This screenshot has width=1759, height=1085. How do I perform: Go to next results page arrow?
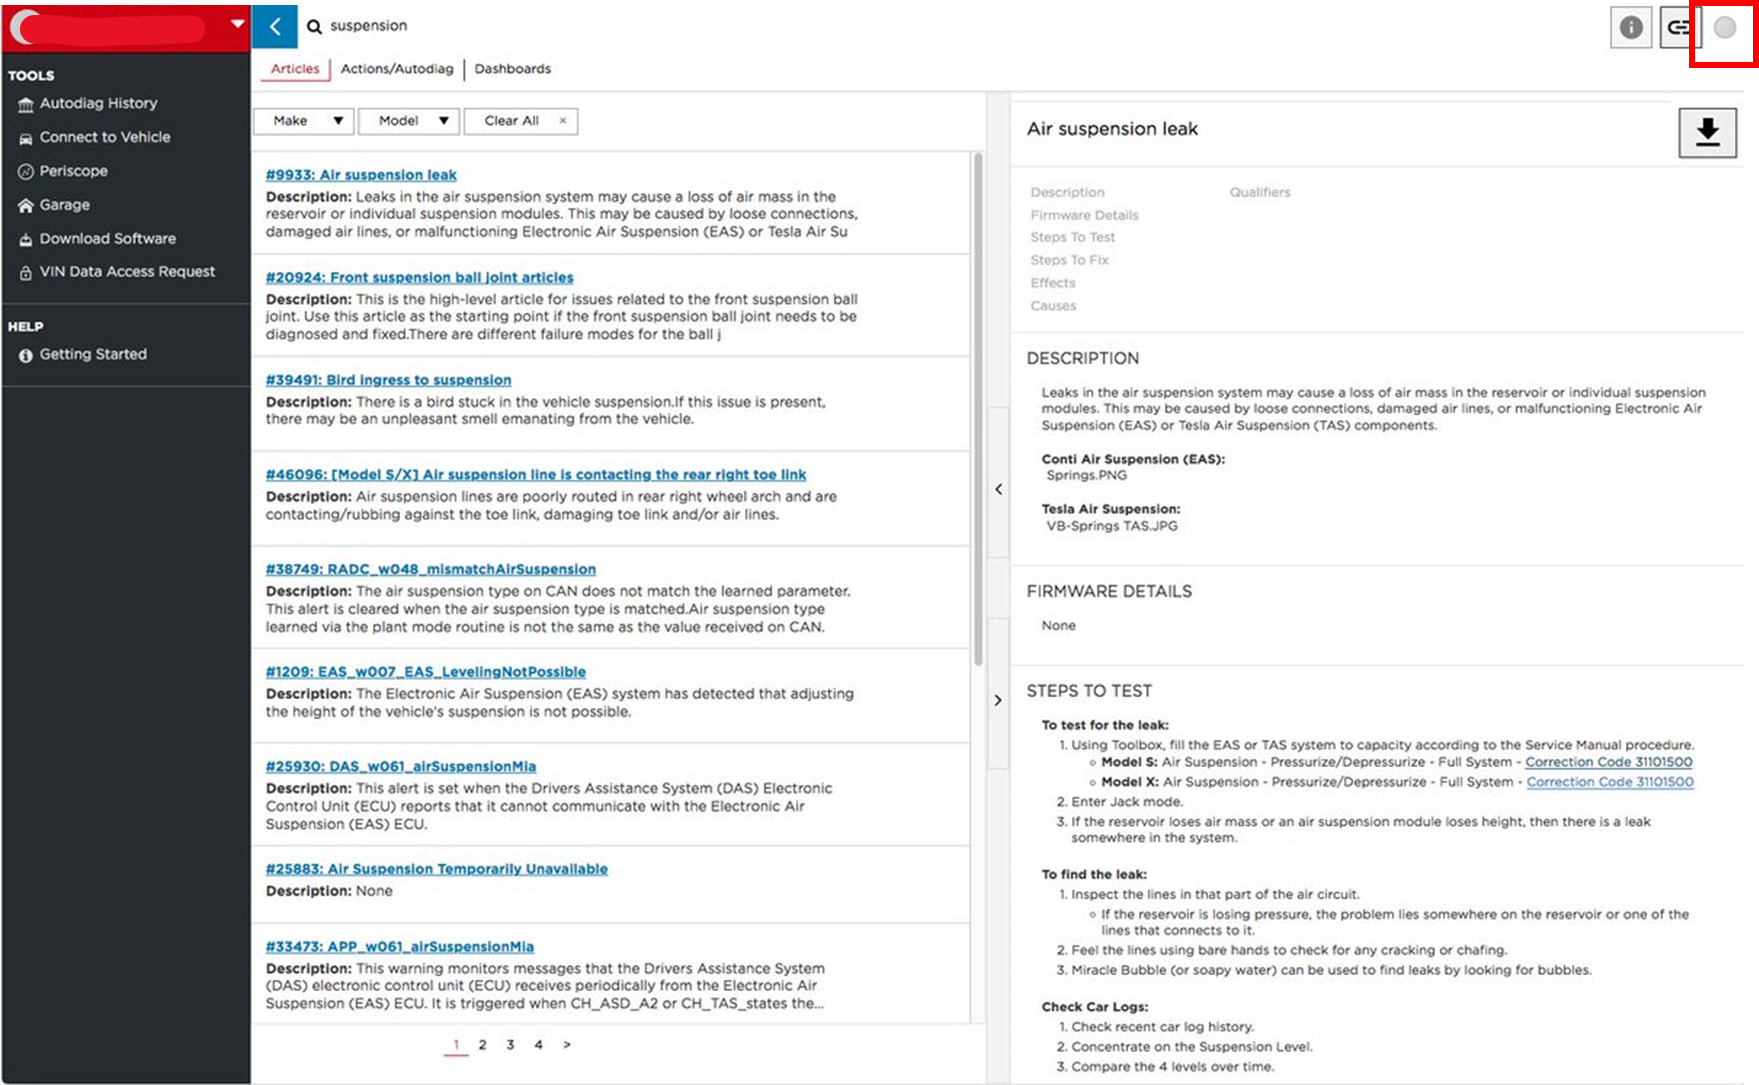567,1045
